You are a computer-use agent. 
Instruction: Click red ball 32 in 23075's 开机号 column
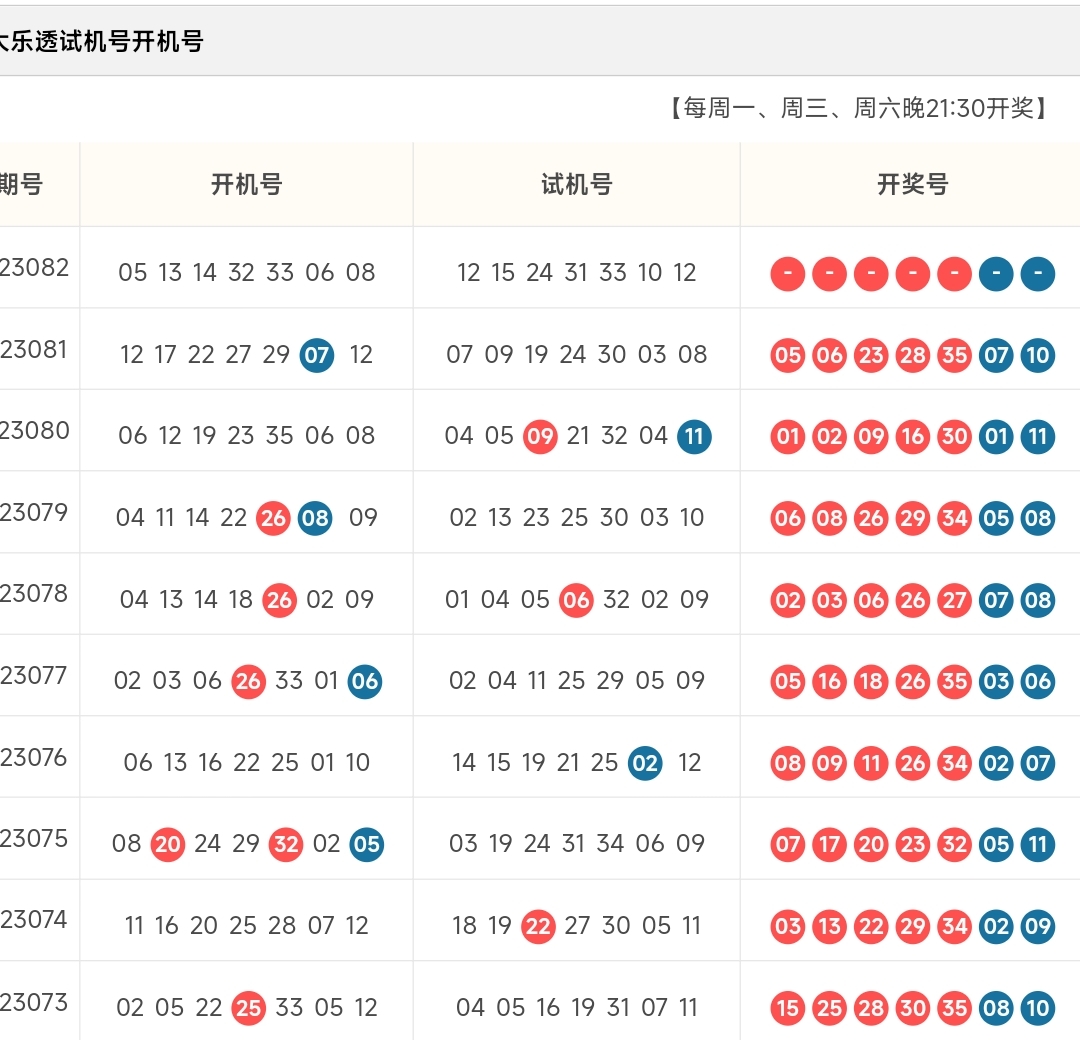click(286, 844)
